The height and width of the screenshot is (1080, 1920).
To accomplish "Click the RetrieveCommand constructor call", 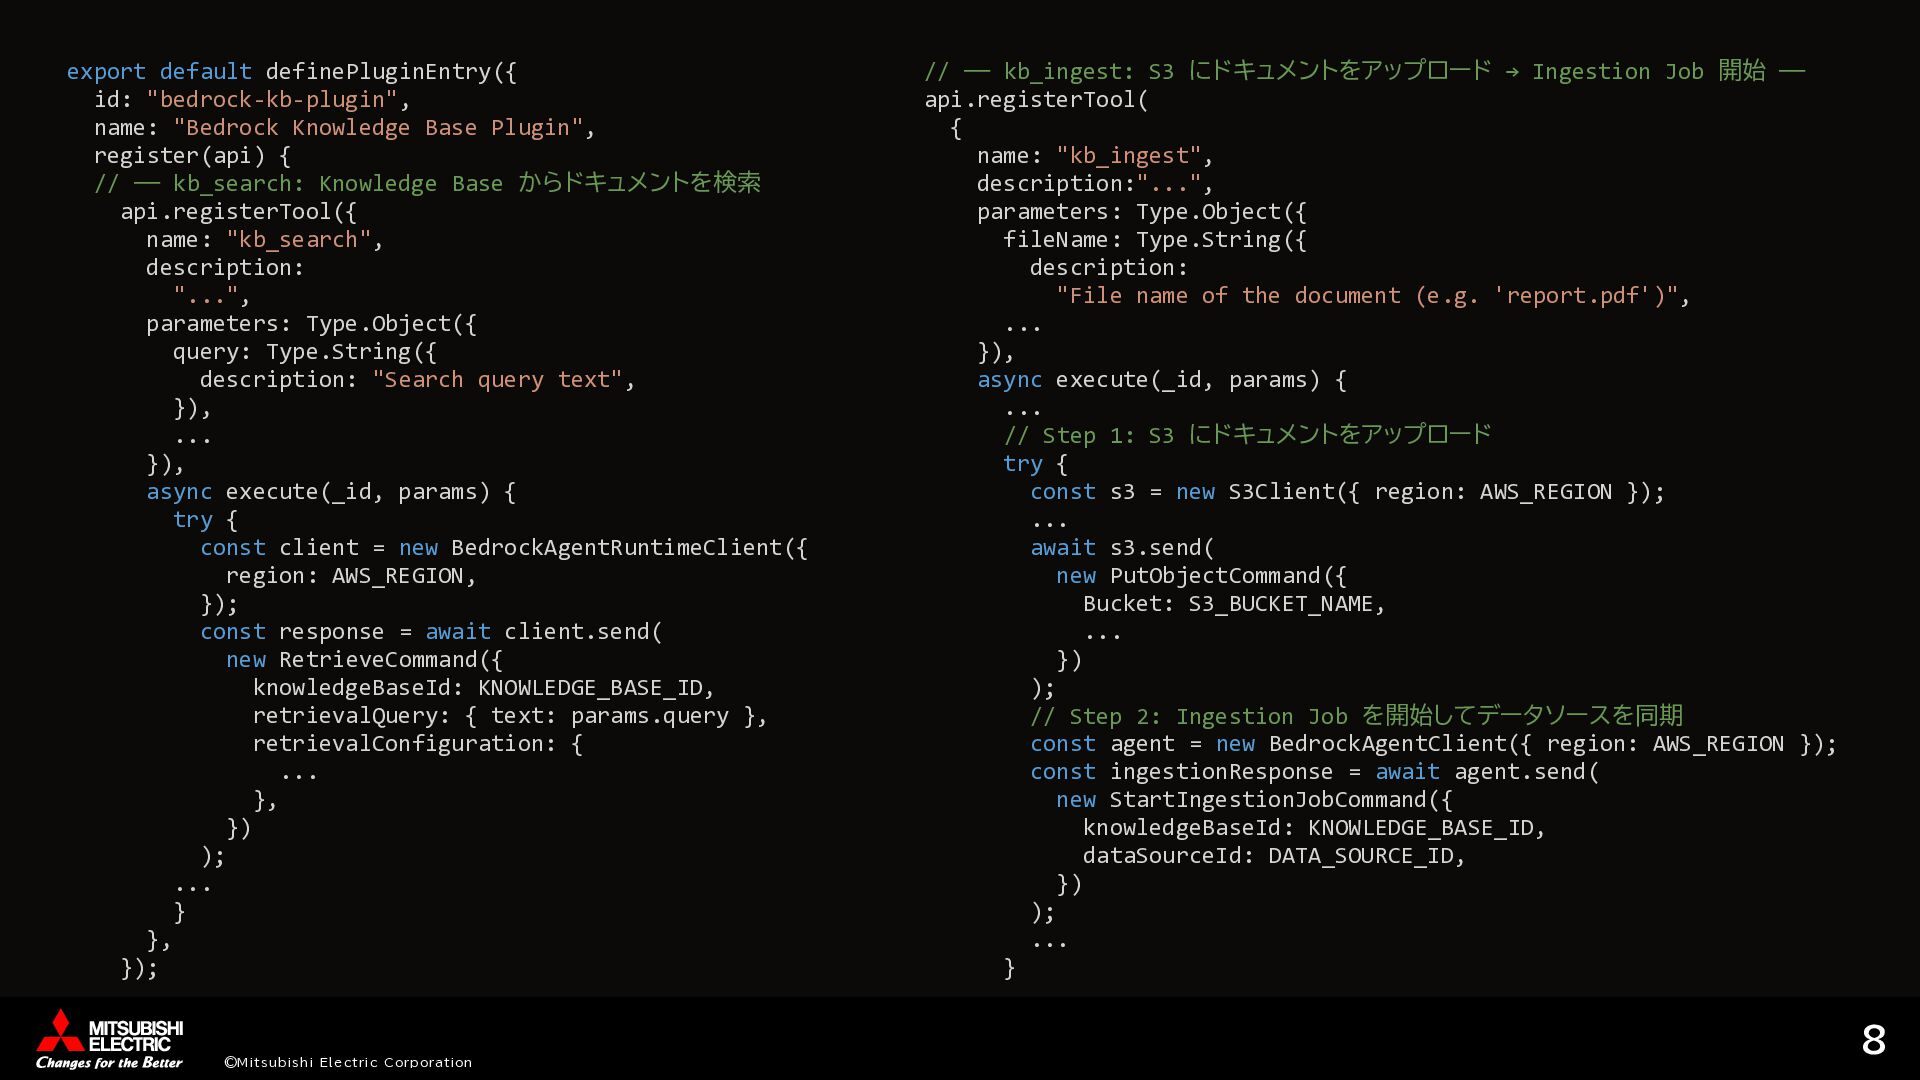I will pos(378,660).
